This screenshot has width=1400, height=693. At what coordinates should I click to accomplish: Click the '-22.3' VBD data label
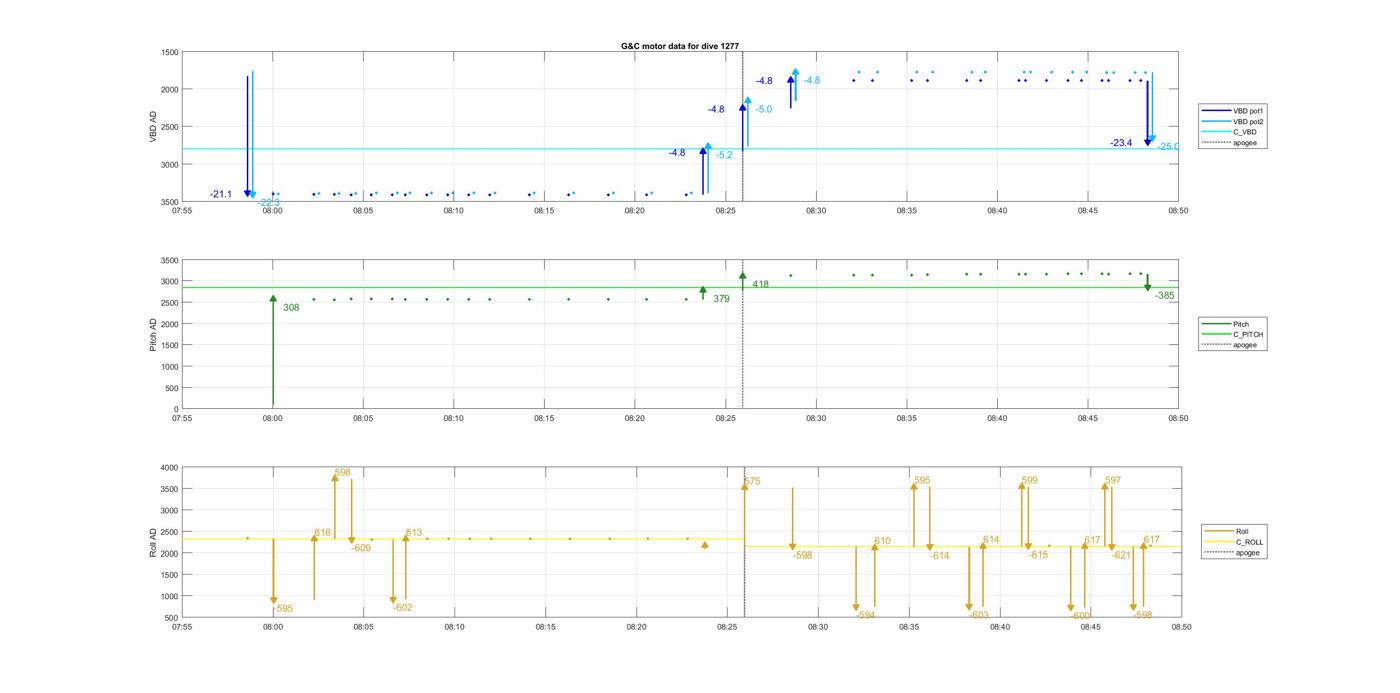(269, 203)
